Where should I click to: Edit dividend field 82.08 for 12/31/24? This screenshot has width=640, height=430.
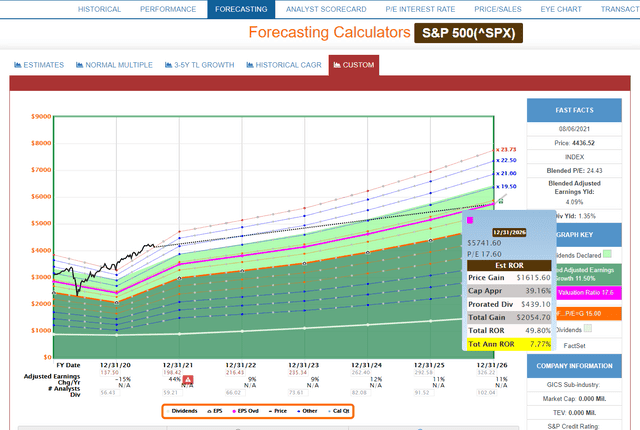click(x=359, y=392)
